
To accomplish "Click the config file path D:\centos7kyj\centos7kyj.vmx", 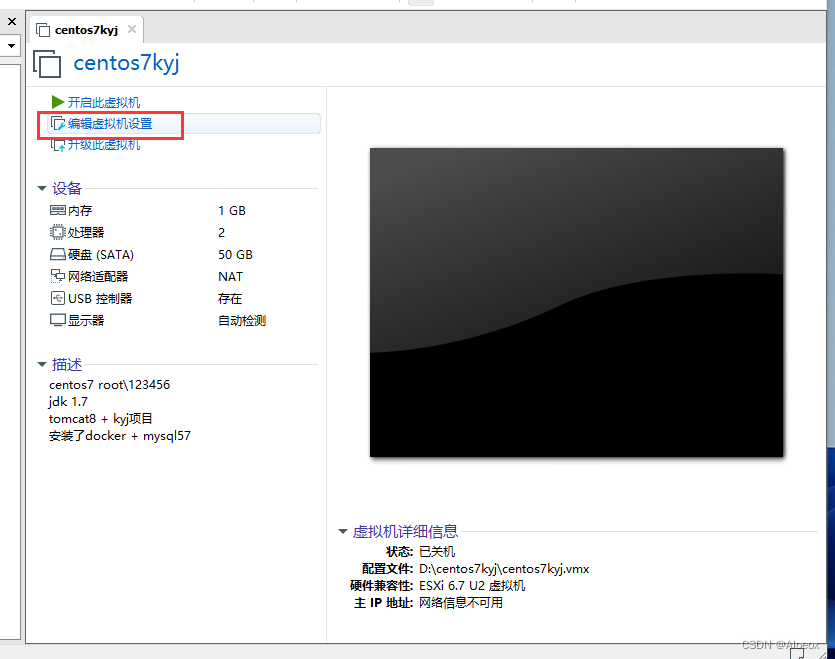I will point(504,568).
